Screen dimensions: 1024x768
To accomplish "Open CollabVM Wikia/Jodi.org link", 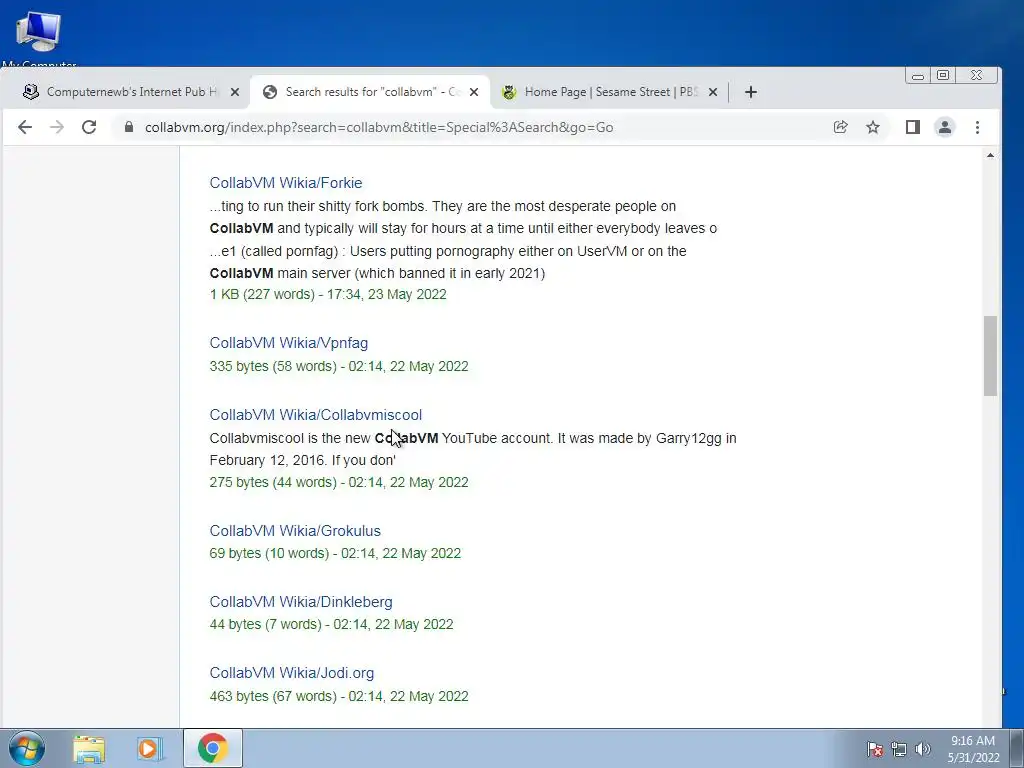I will point(292,673).
